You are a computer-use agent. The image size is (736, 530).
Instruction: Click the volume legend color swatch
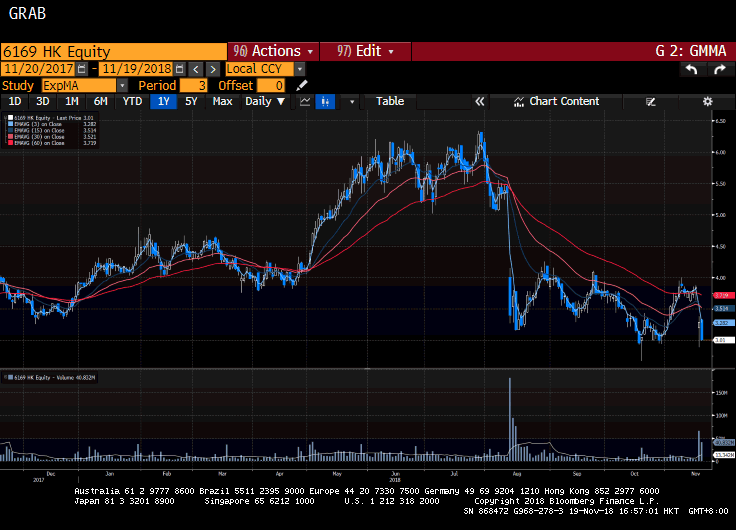[x=10, y=377]
